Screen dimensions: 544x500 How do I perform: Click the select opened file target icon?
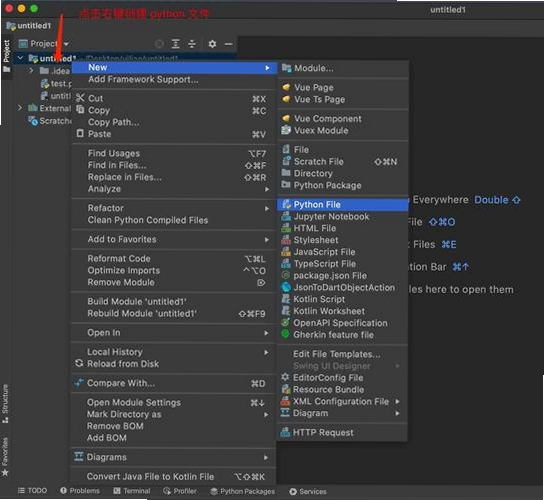159,44
